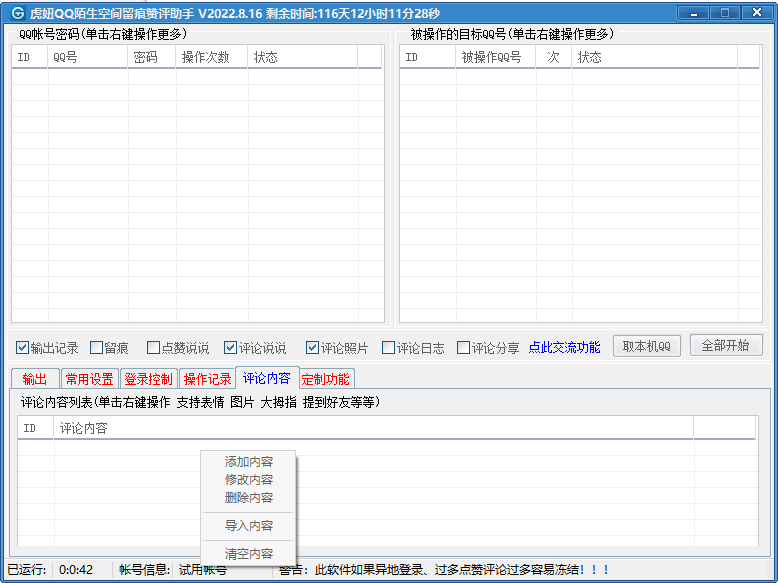778x583 pixels.
Task: Minimize the 虎妞QQ window
Action: pyautogui.click(x=694, y=12)
